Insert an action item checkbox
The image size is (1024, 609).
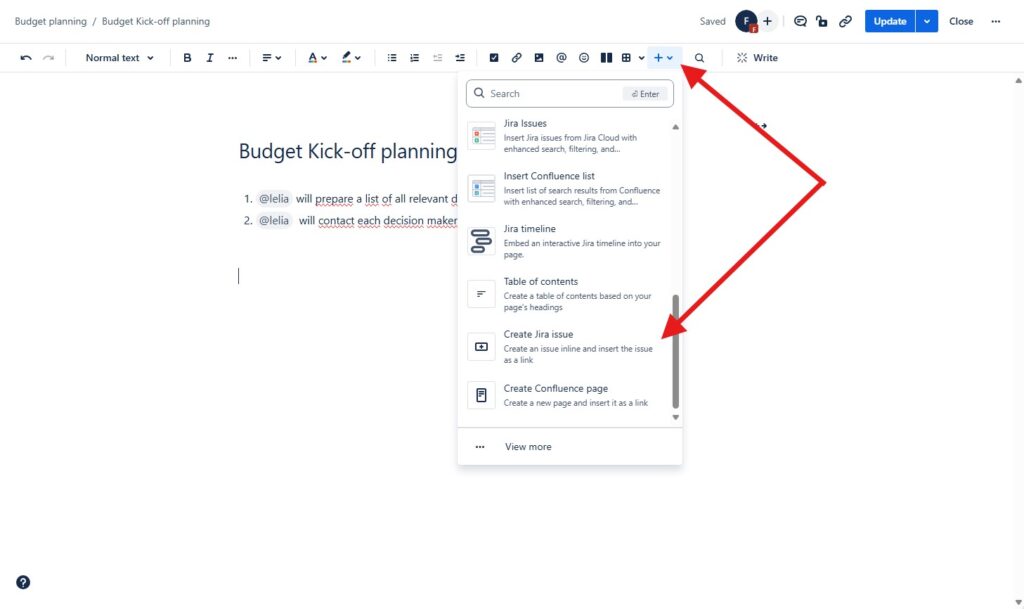point(494,57)
